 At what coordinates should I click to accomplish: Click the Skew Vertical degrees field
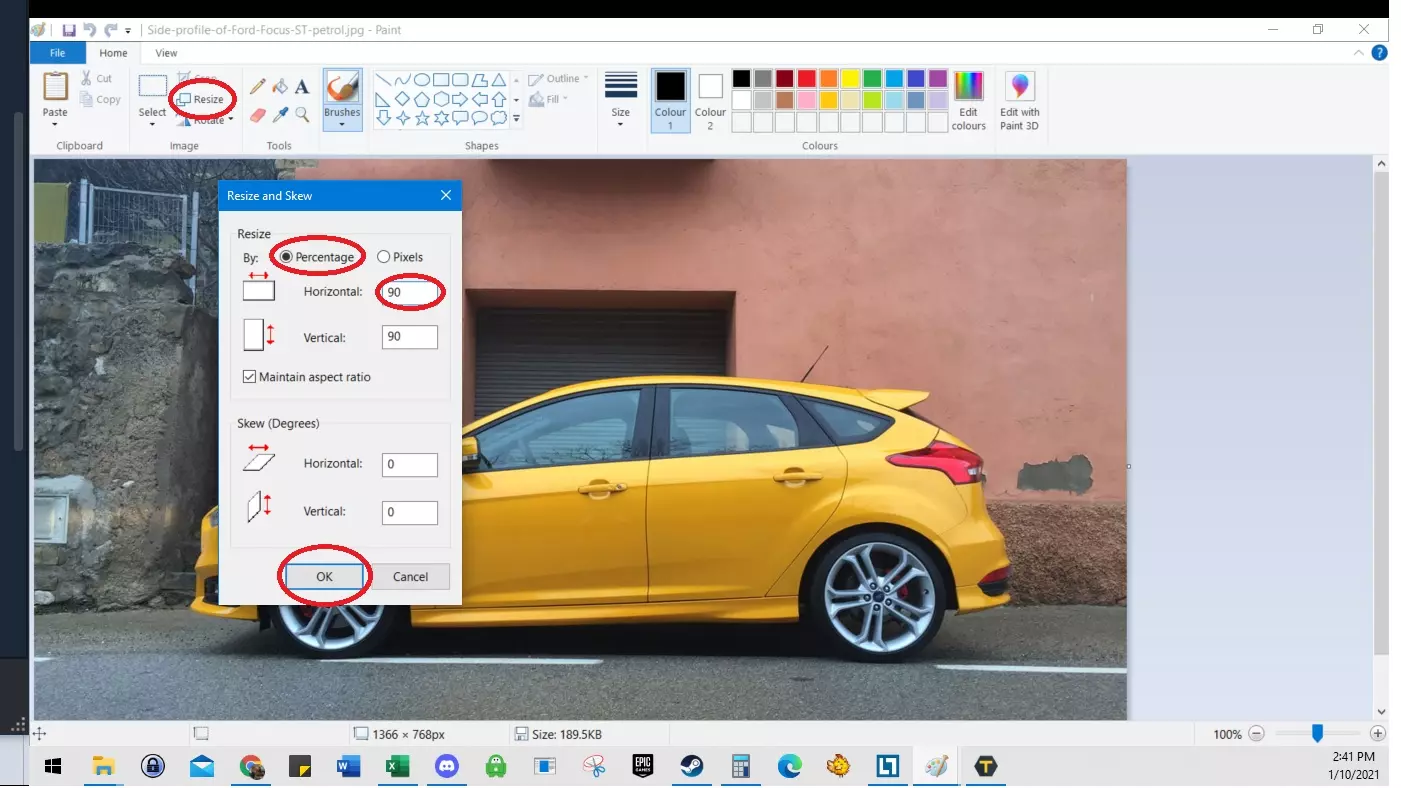point(410,512)
